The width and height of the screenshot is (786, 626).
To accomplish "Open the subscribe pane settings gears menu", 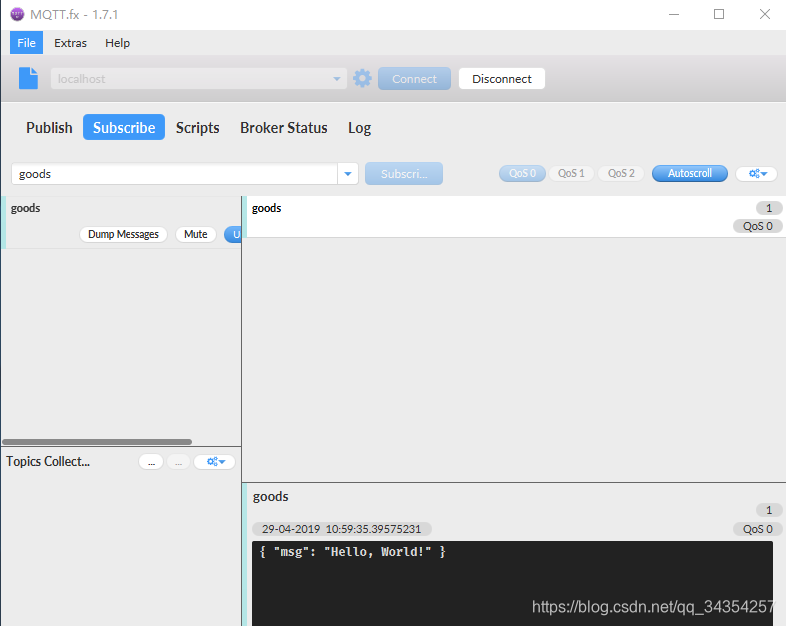I will pyautogui.click(x=757, y=173).
